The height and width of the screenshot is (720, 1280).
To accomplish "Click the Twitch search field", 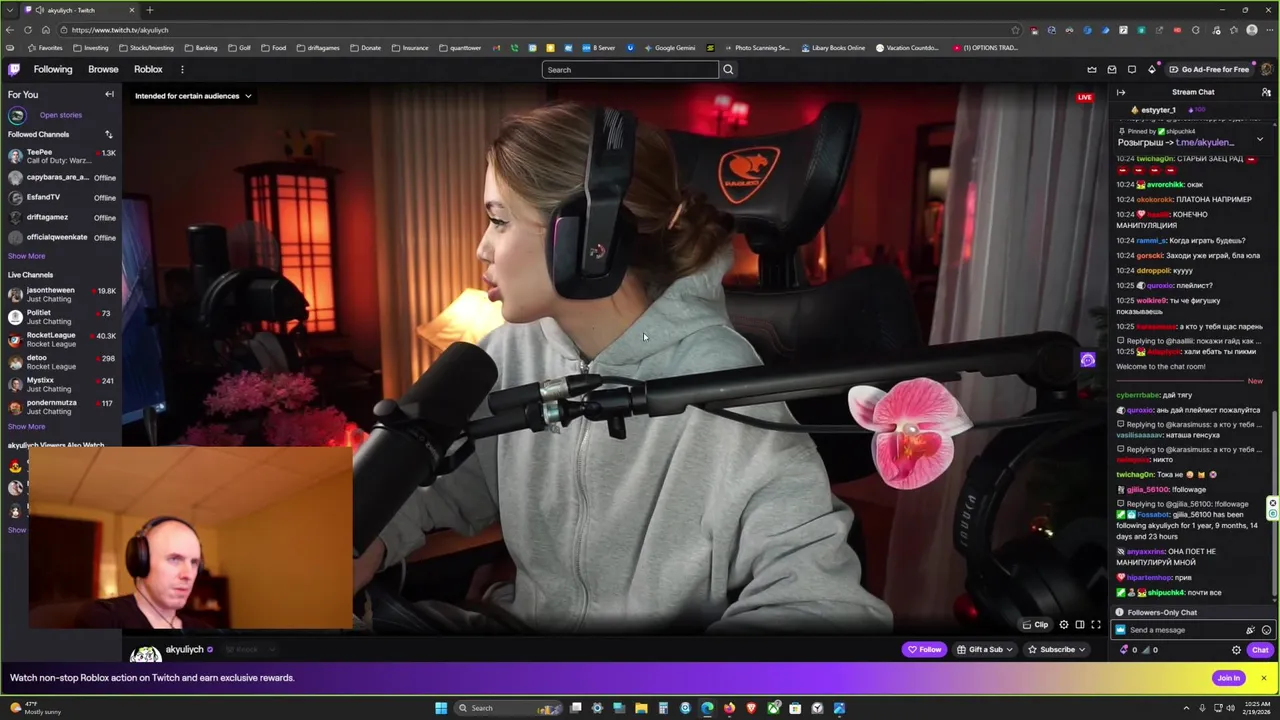I will 630,70.
